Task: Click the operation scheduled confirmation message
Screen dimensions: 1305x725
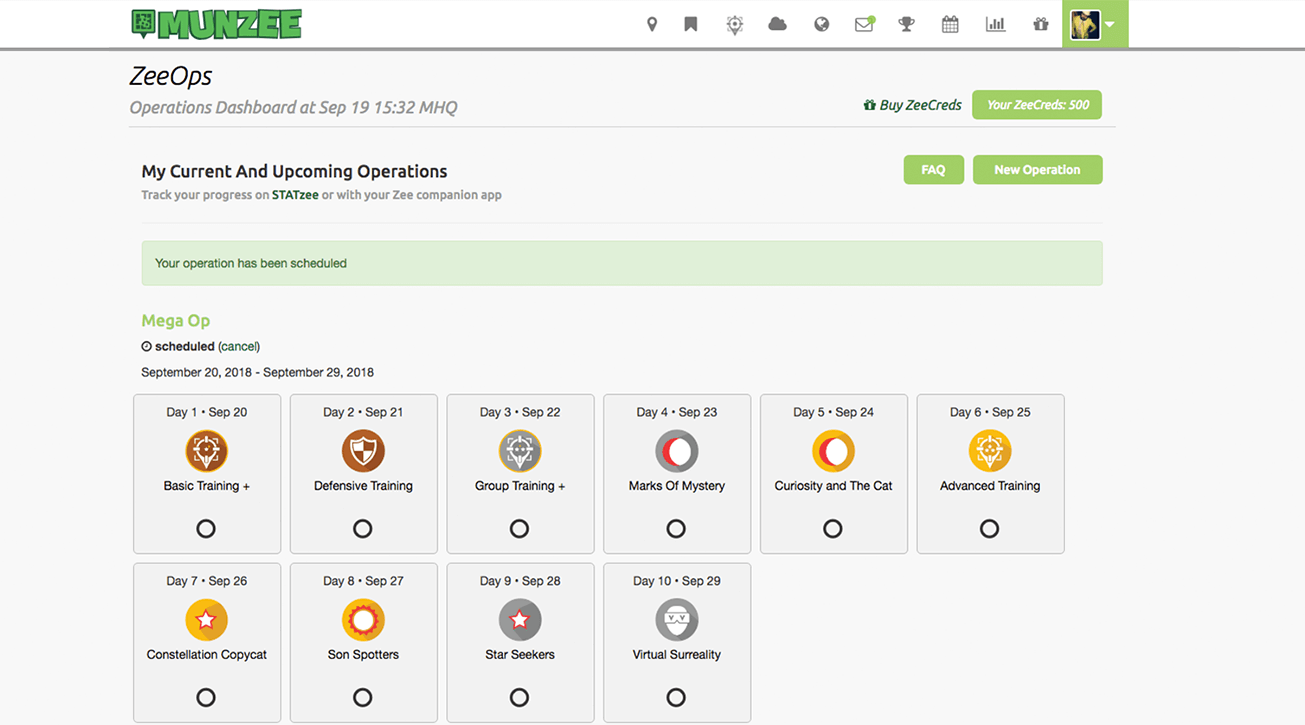Action: 622,263
